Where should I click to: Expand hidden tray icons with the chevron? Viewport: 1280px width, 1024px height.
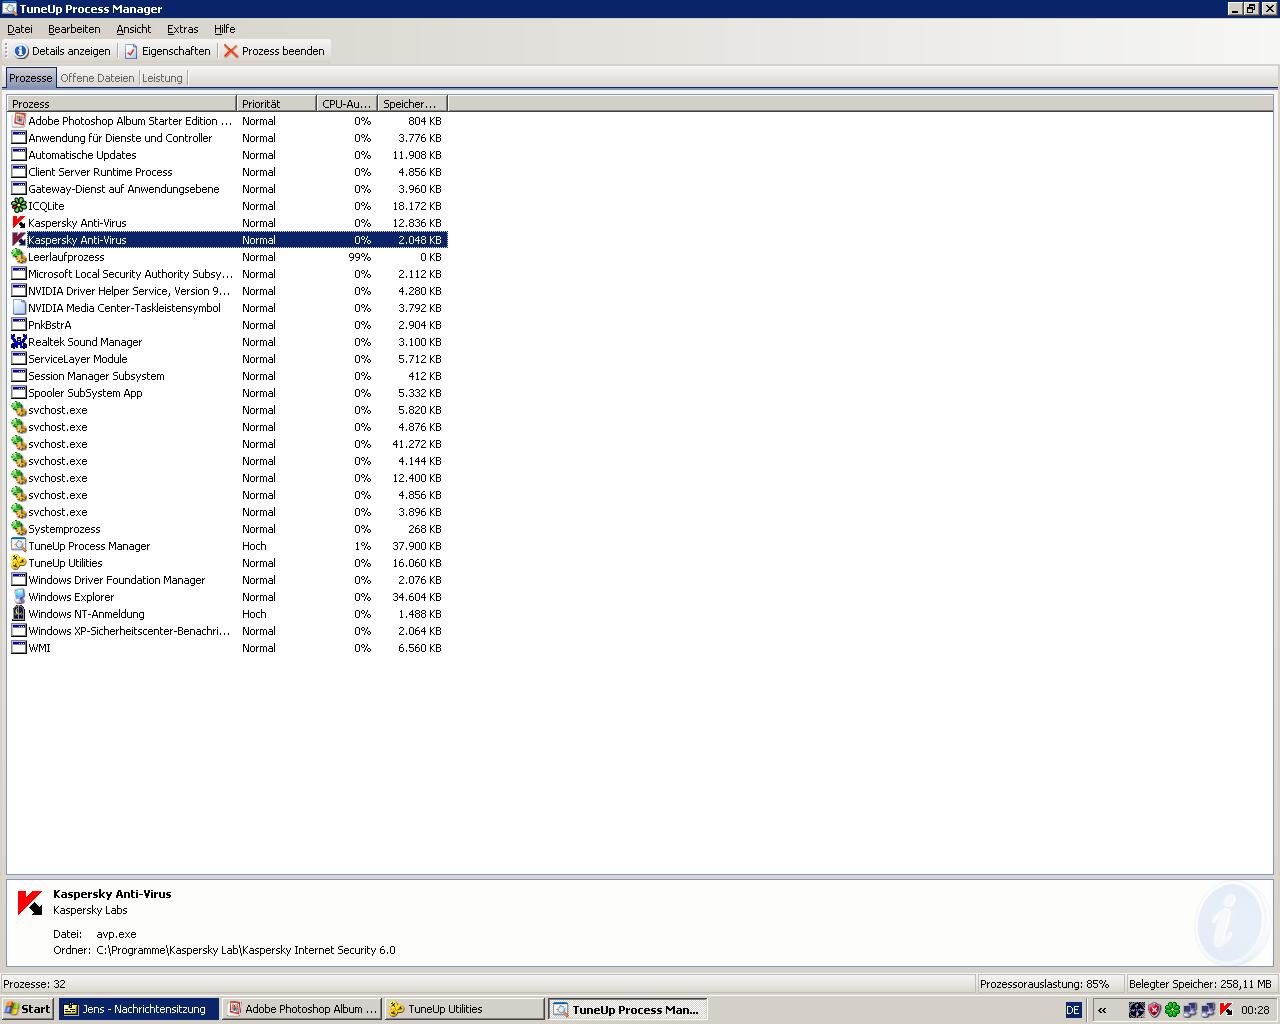pos(1102,1010)
